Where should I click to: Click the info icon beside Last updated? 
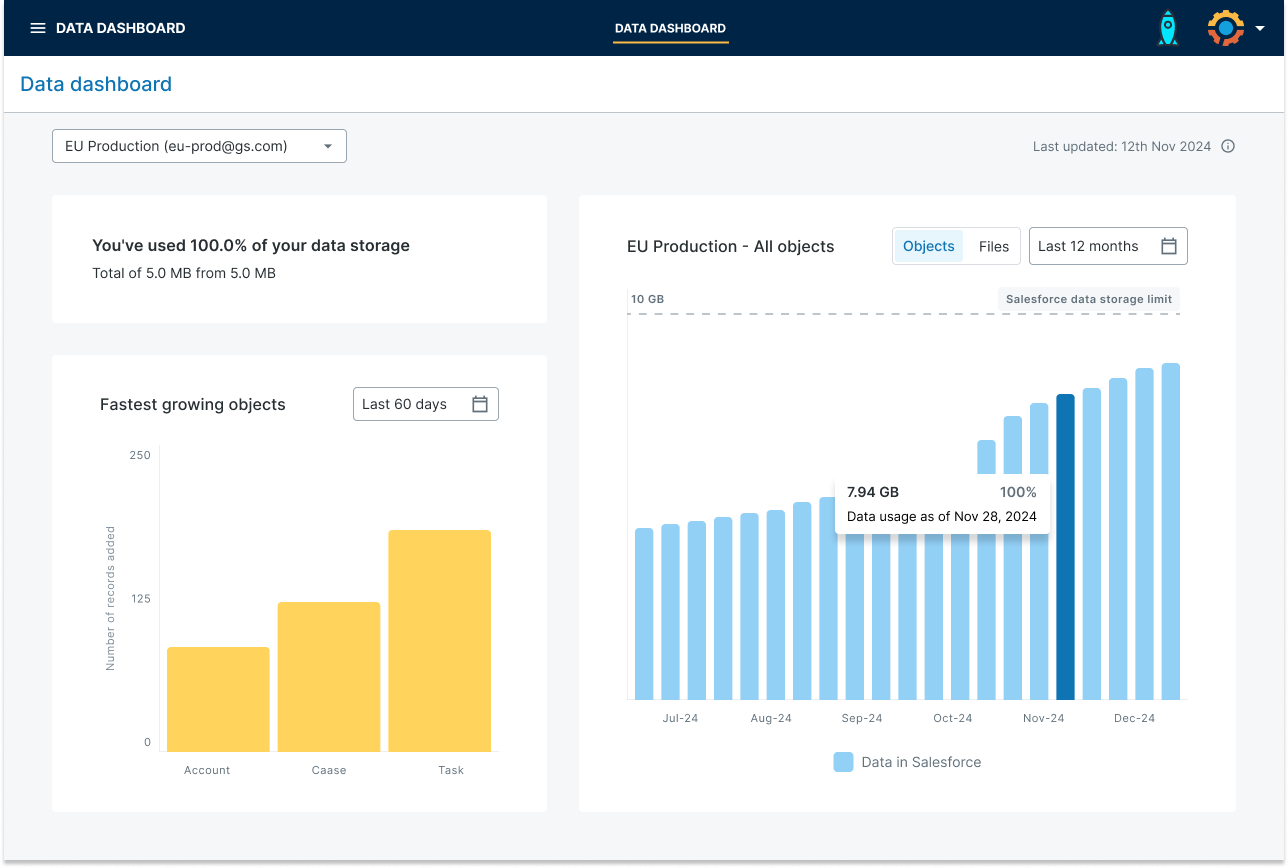[1228, 146]
